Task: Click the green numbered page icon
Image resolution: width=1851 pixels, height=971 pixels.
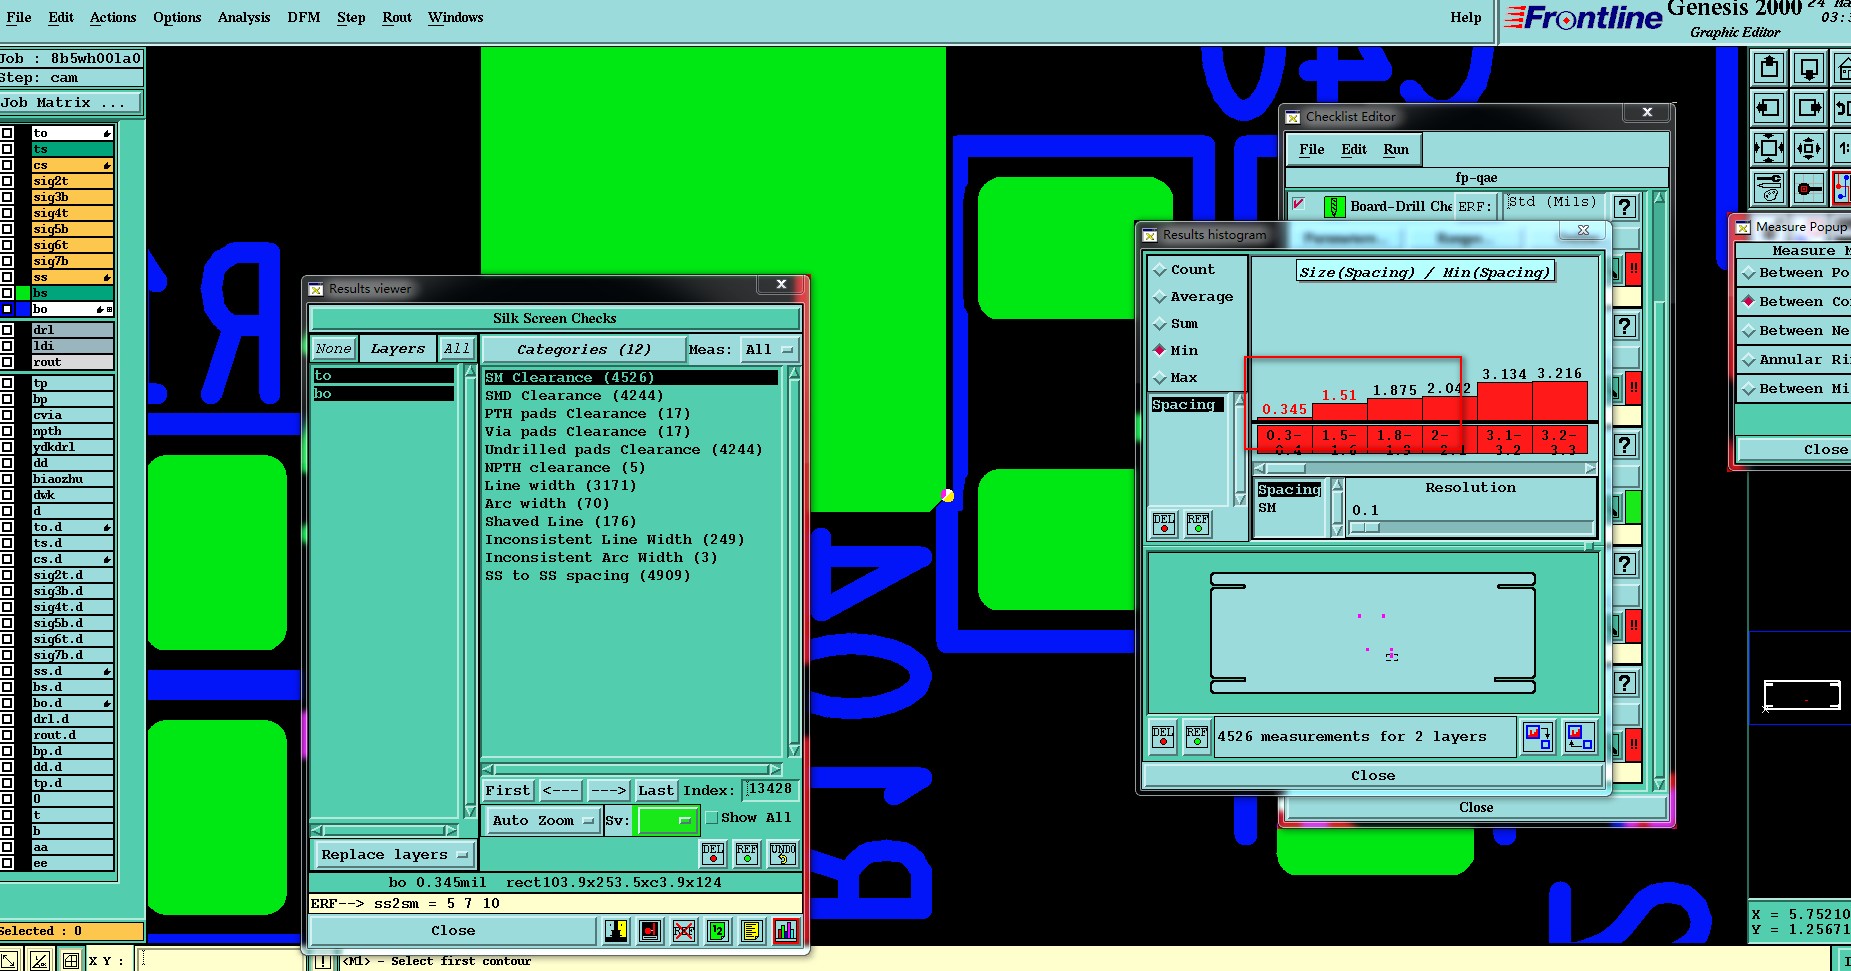Action: [718, 931]
